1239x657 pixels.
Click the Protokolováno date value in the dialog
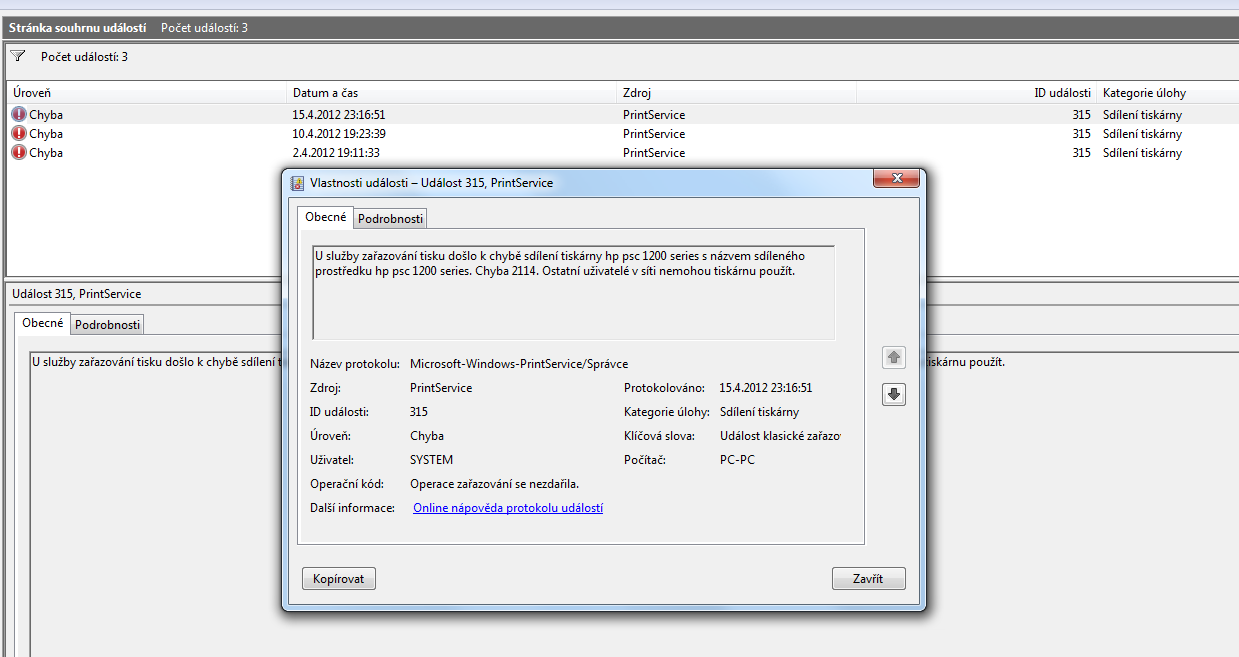766,388
